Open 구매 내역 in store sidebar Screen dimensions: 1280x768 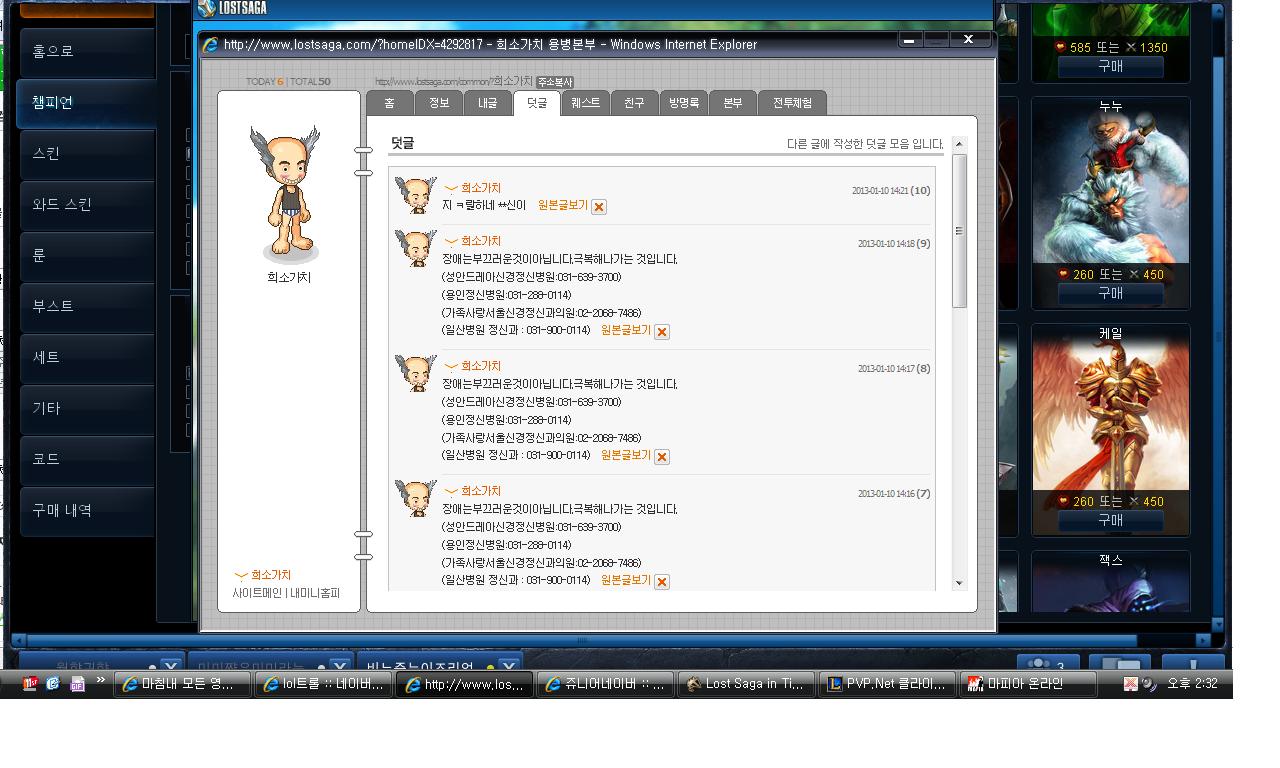(87, 511)
